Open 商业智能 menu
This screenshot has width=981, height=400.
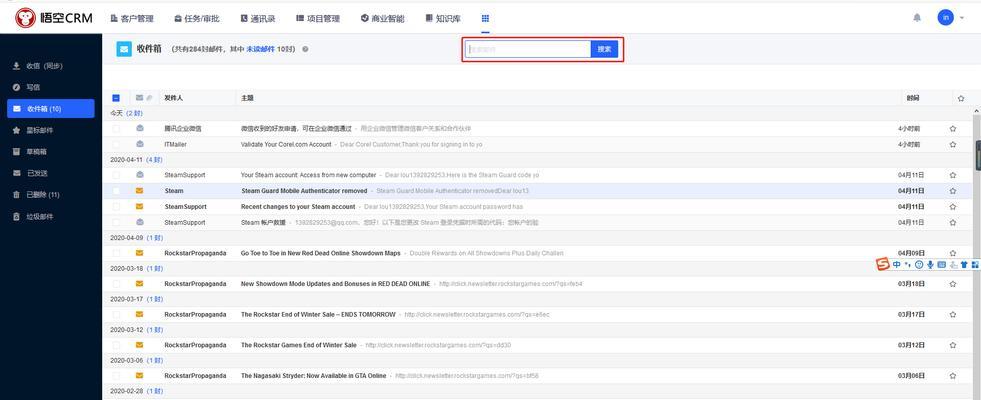(382, 18)
